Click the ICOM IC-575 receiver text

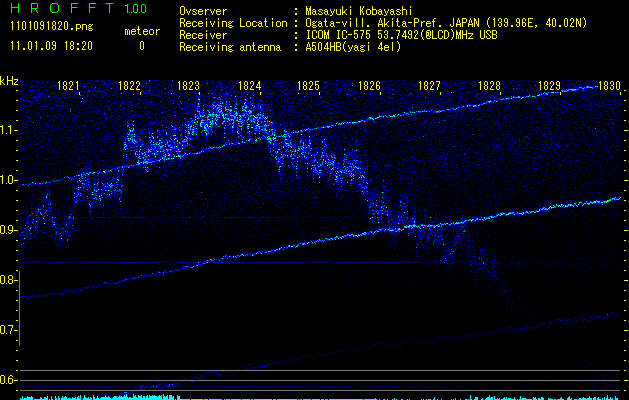click(x=401, y=35)
